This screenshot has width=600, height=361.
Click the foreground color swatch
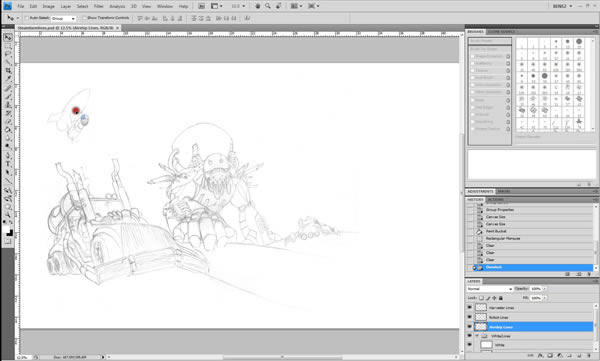pyautogui.click(x=7, y=230)
